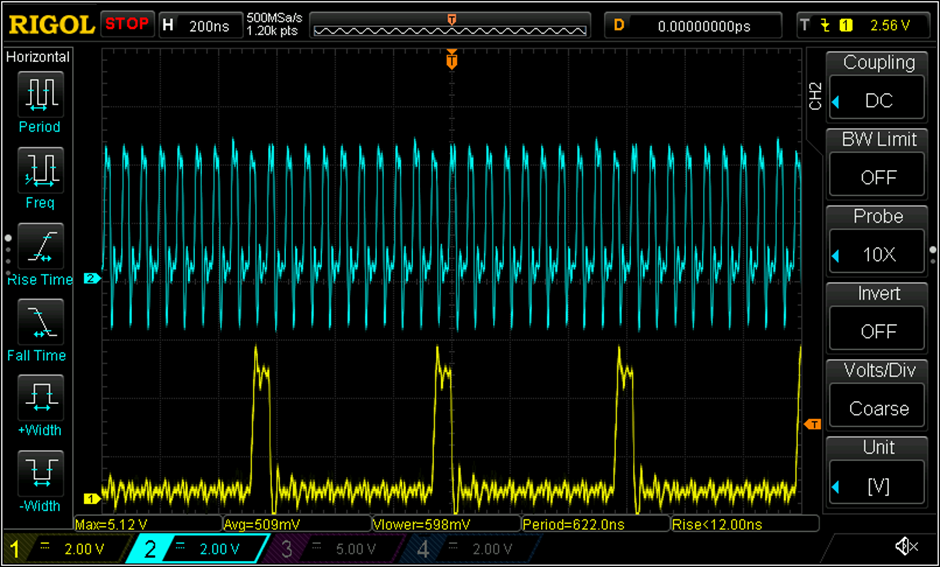
Task: Select the Period measurement icon
Action: (40, 92)
